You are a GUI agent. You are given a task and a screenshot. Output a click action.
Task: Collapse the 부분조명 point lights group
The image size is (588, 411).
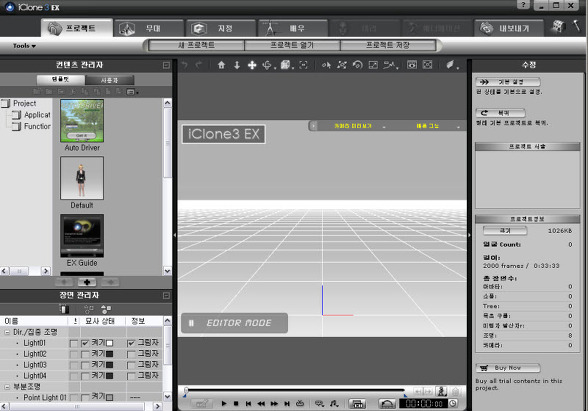(x=7, y=387)
